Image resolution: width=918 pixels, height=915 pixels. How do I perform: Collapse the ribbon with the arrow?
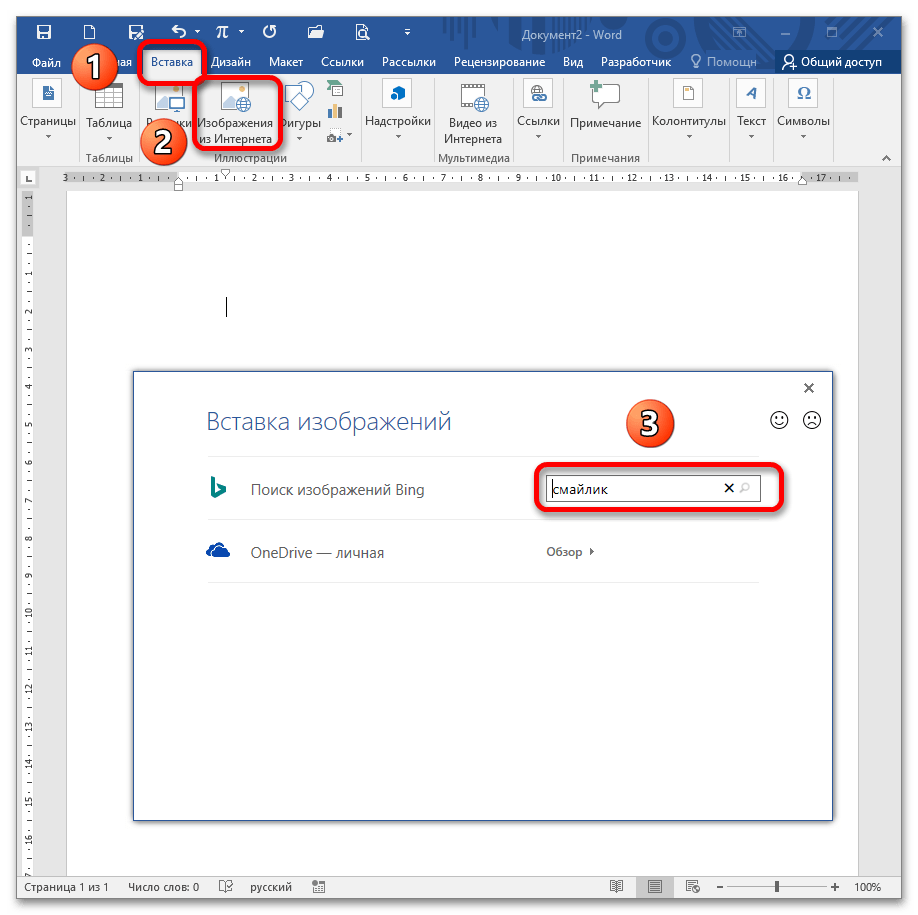click(886, 158)
